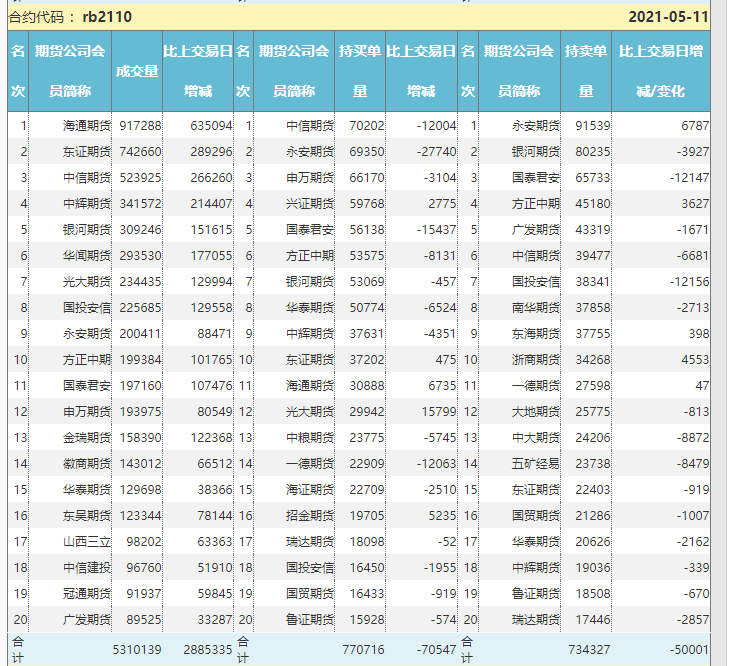Click long position value 37202

[367, 360]
